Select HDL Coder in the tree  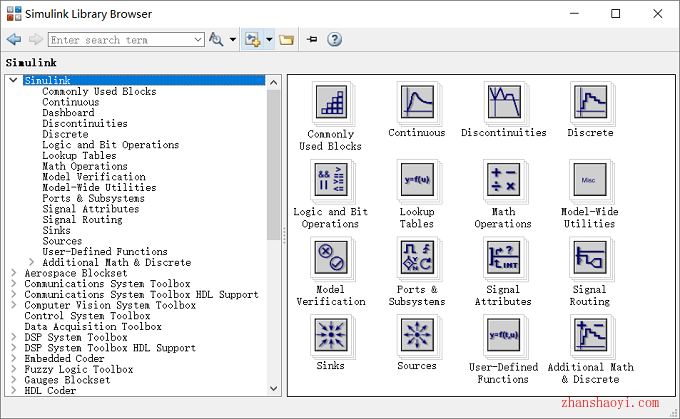tap(50, 390)
